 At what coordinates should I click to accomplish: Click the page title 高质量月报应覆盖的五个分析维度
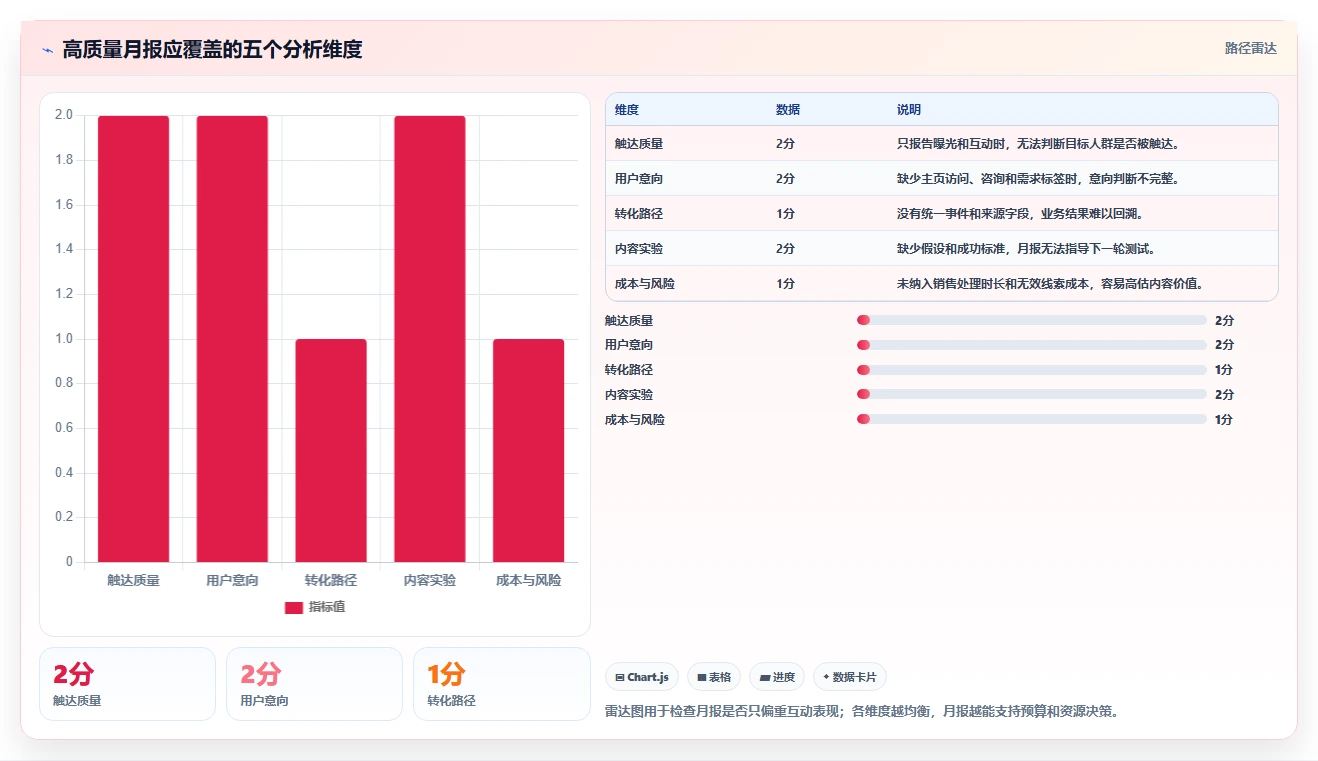pyautogui.click(x=212, y=49)
